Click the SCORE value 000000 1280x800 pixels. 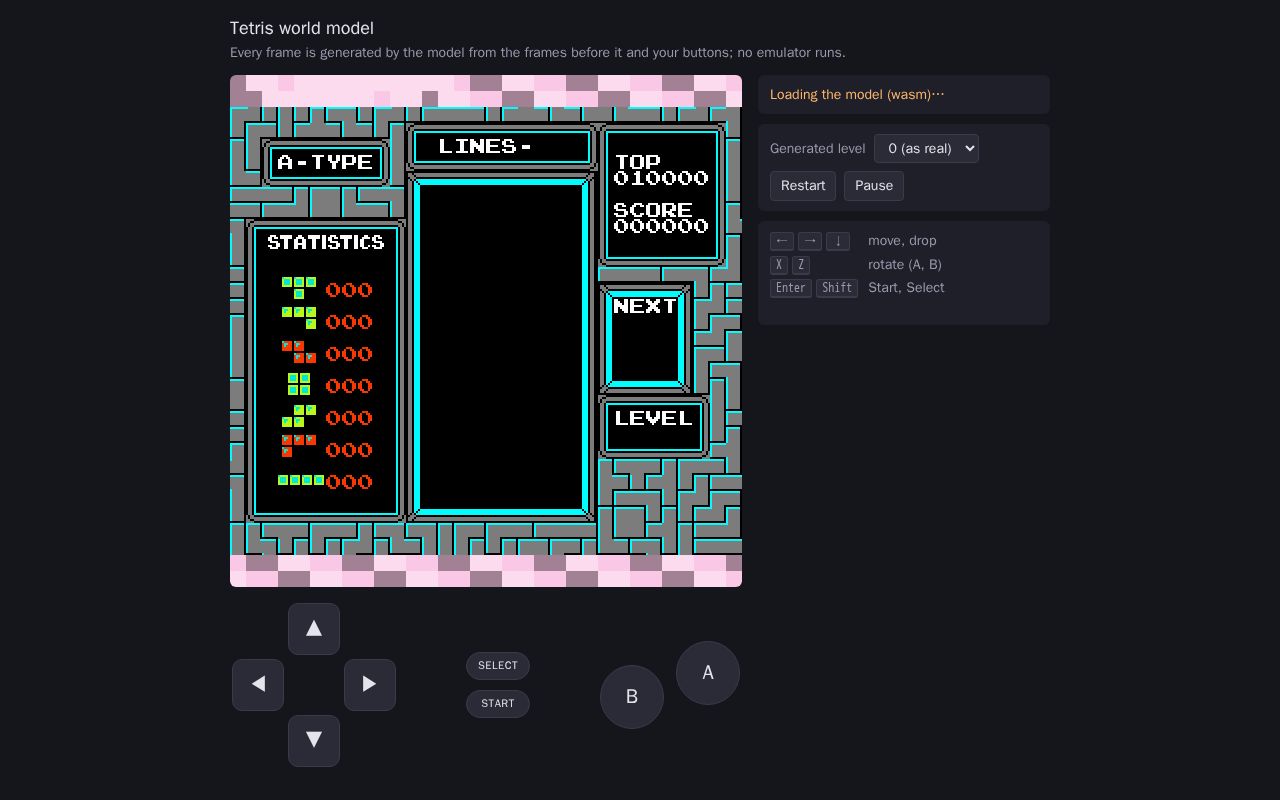coord(661,226)
